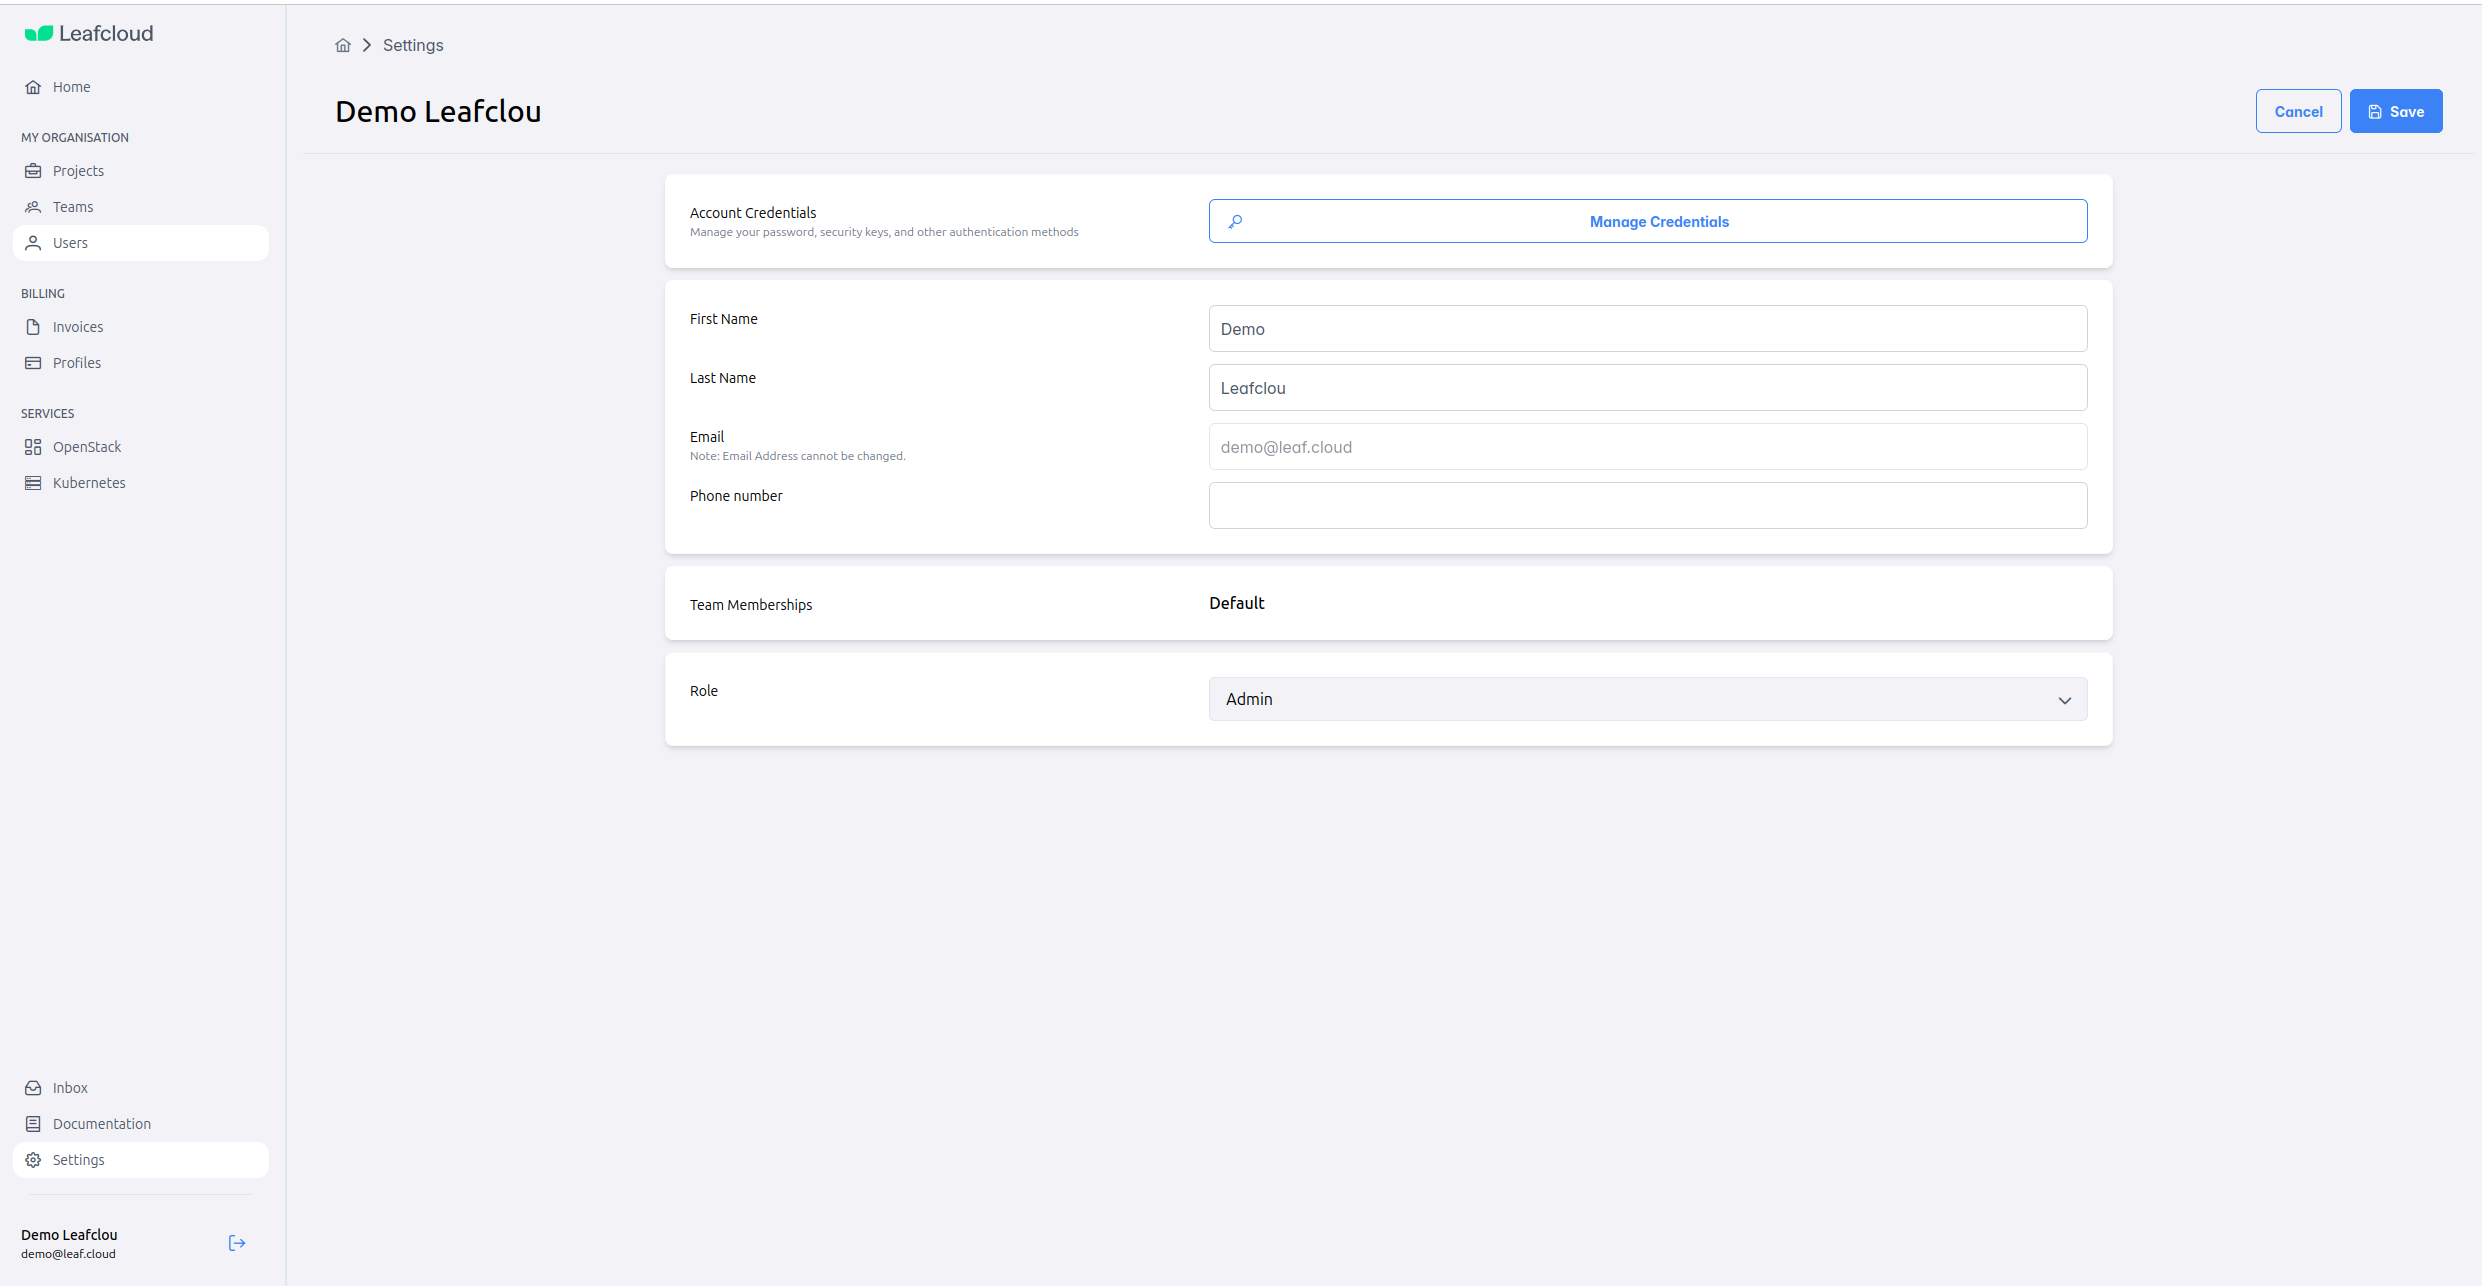Viewport: 2482px width, 1286px height.
Task: Open the Inbox
Action: click(141, 1088)
